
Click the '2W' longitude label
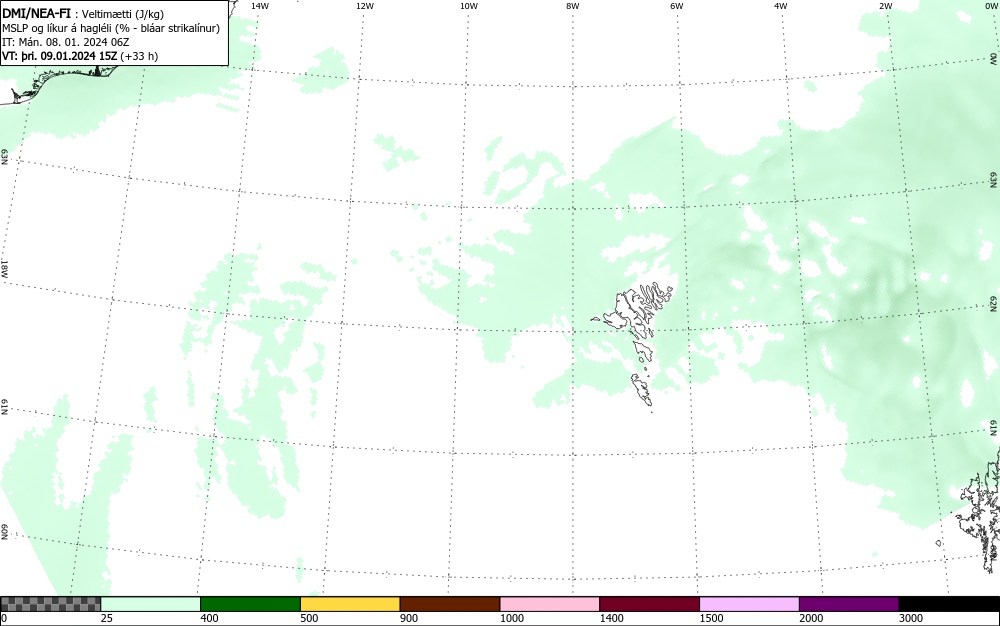click(885, 6)
